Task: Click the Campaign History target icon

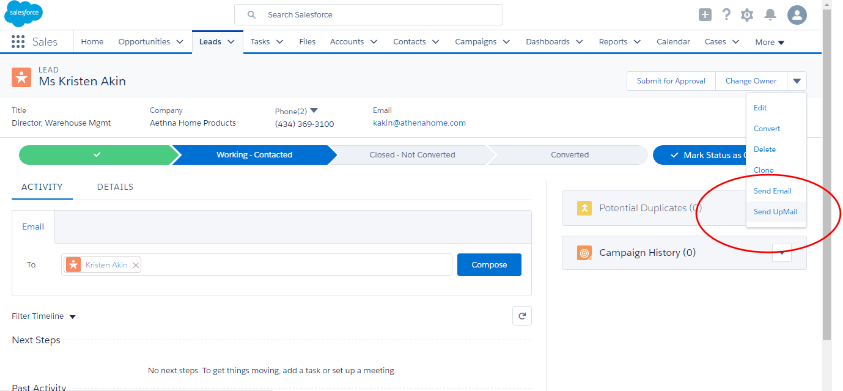Action: click(584, 252)
